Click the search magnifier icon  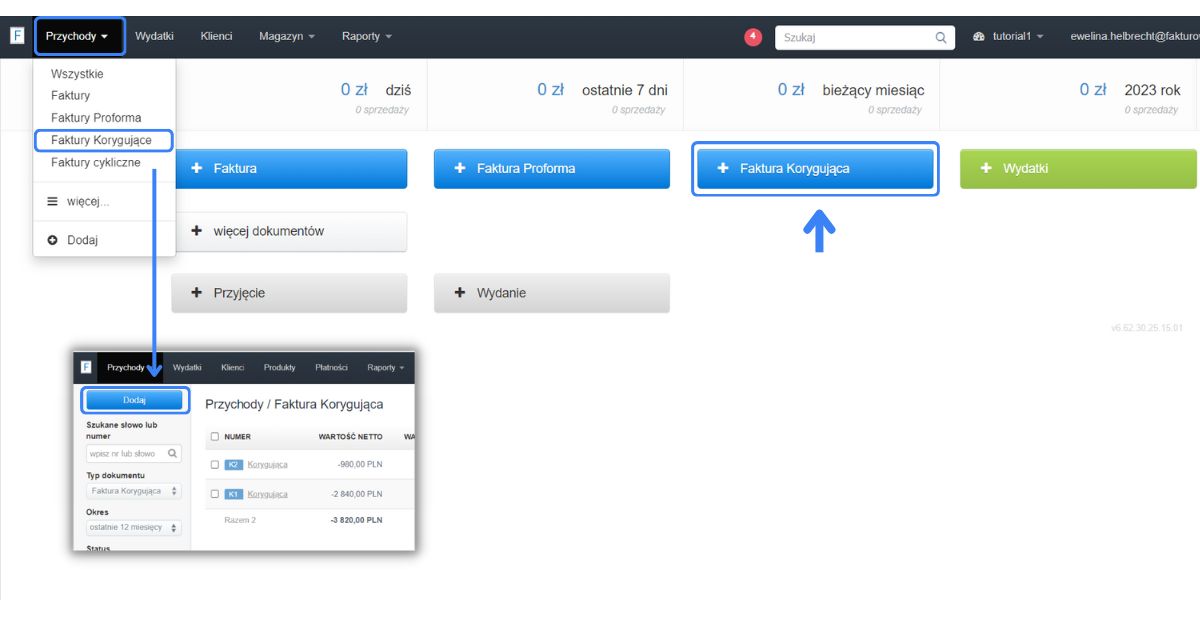coord(941,37)
